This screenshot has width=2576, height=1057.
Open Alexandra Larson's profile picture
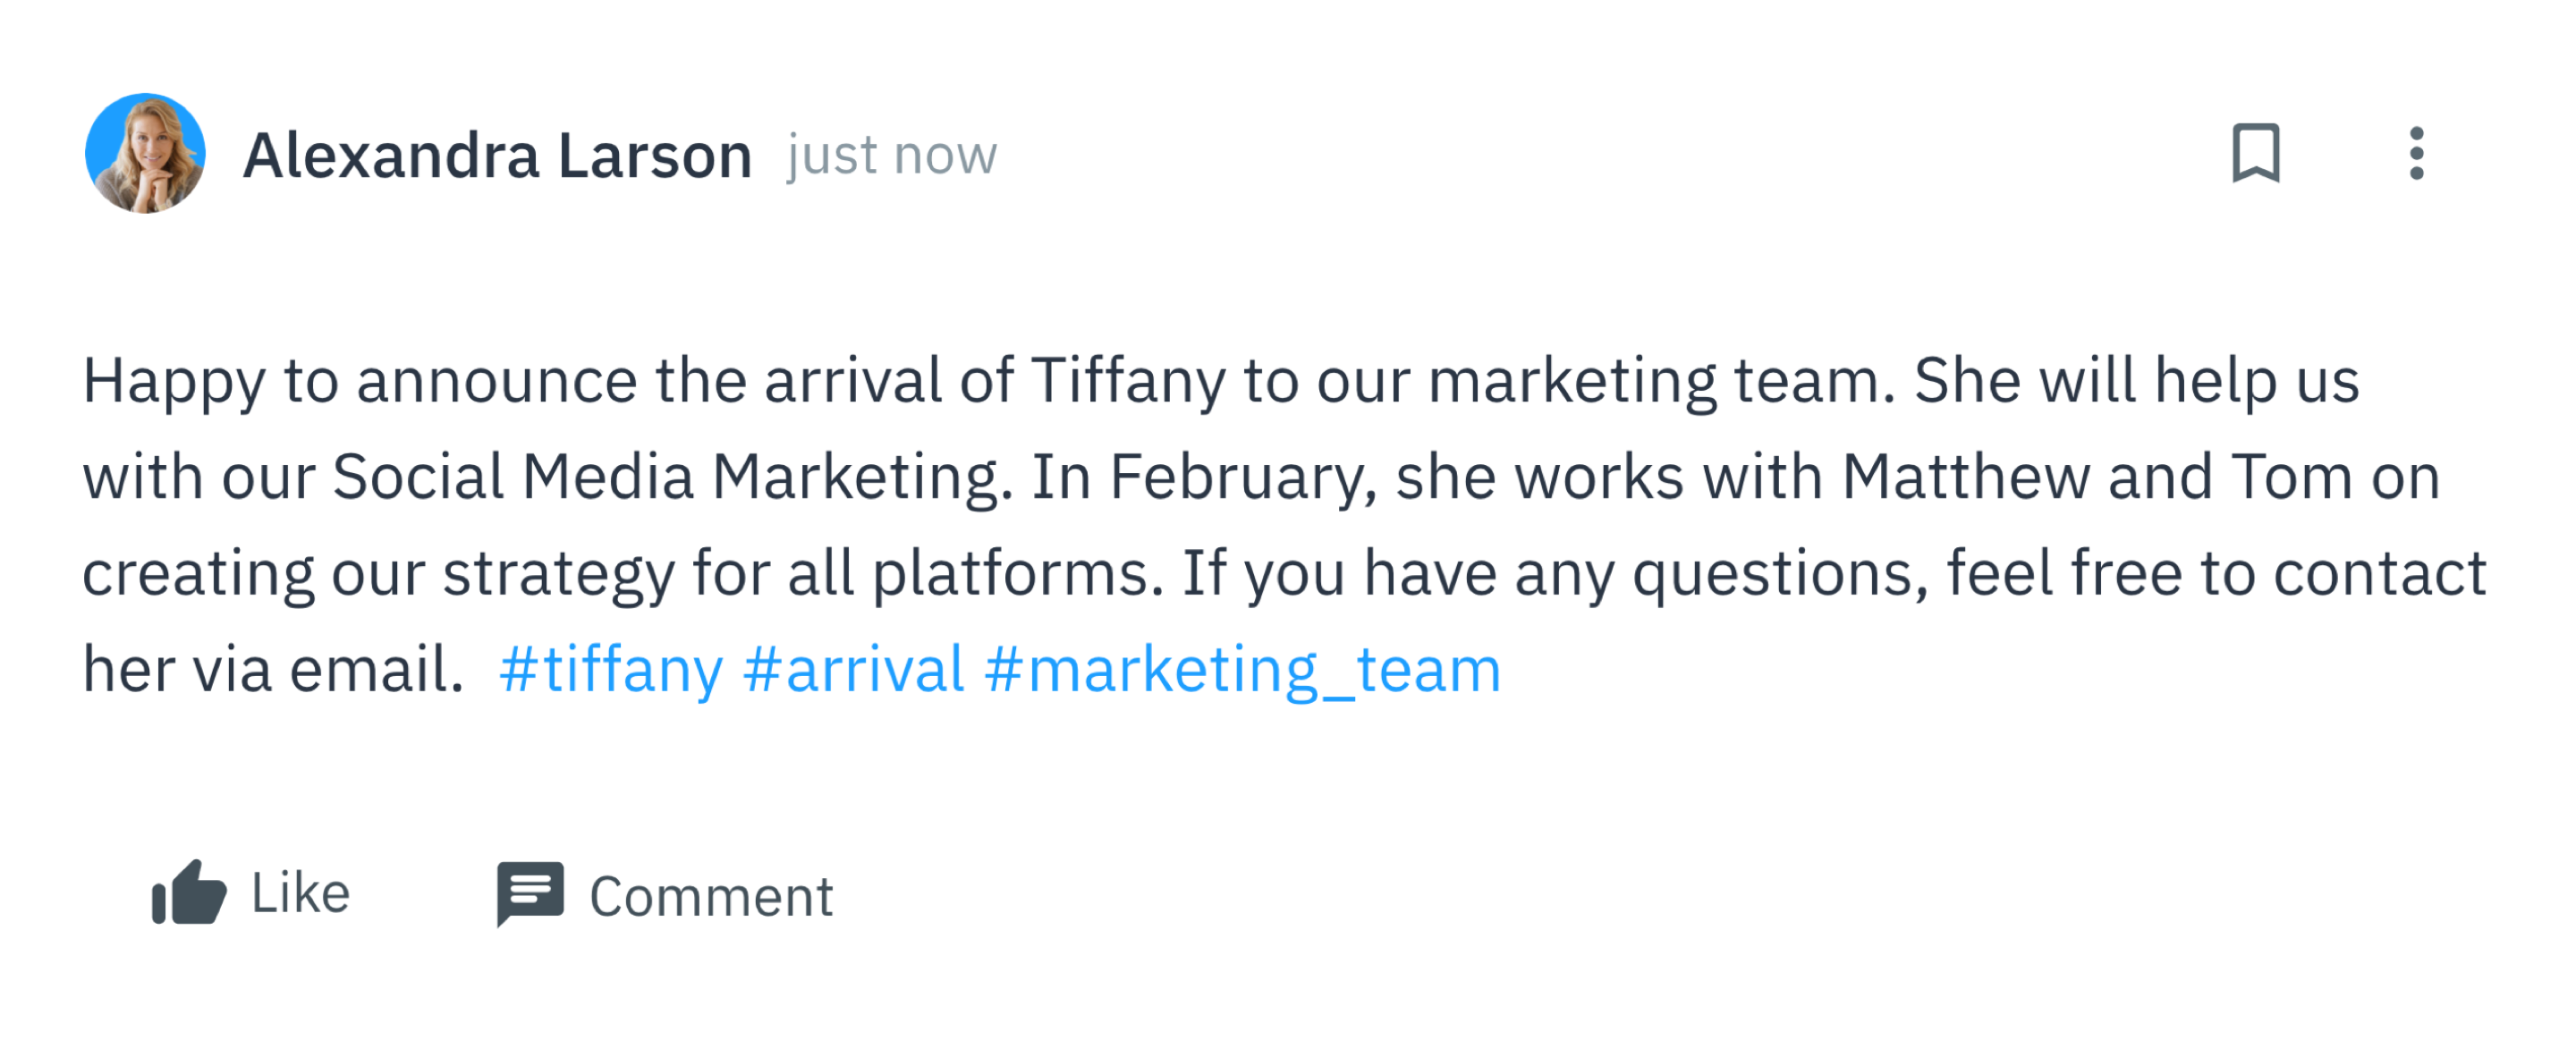click(146, 154)
